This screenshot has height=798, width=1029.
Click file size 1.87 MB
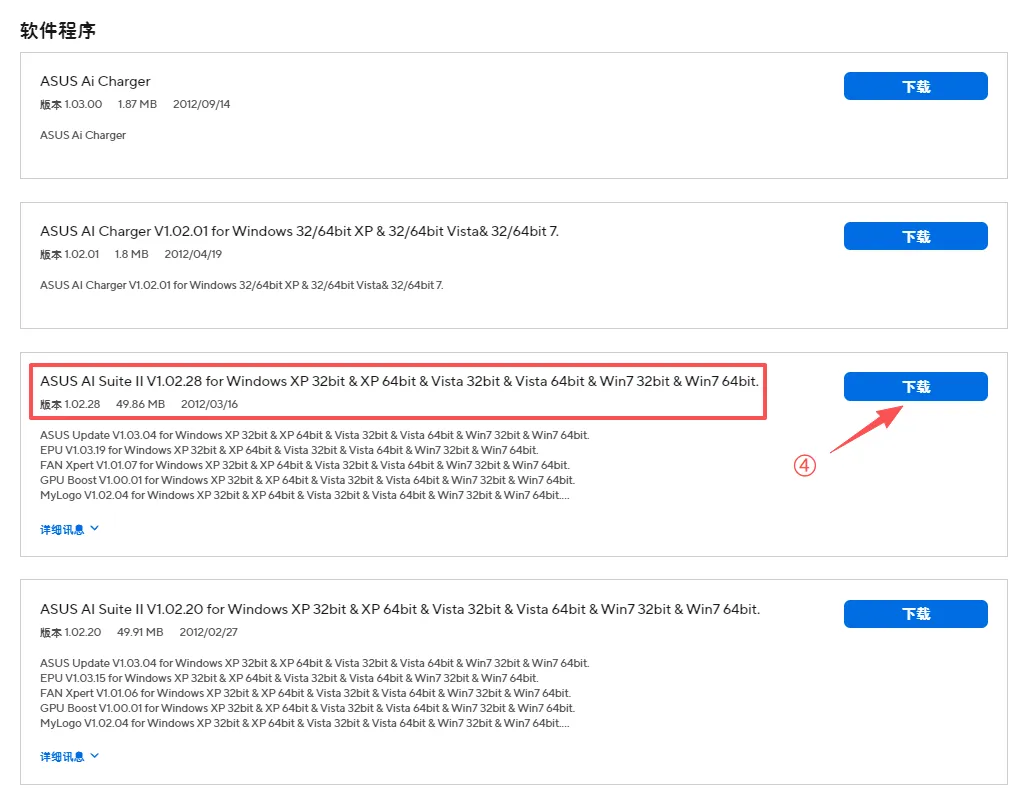tap(137, 104)
